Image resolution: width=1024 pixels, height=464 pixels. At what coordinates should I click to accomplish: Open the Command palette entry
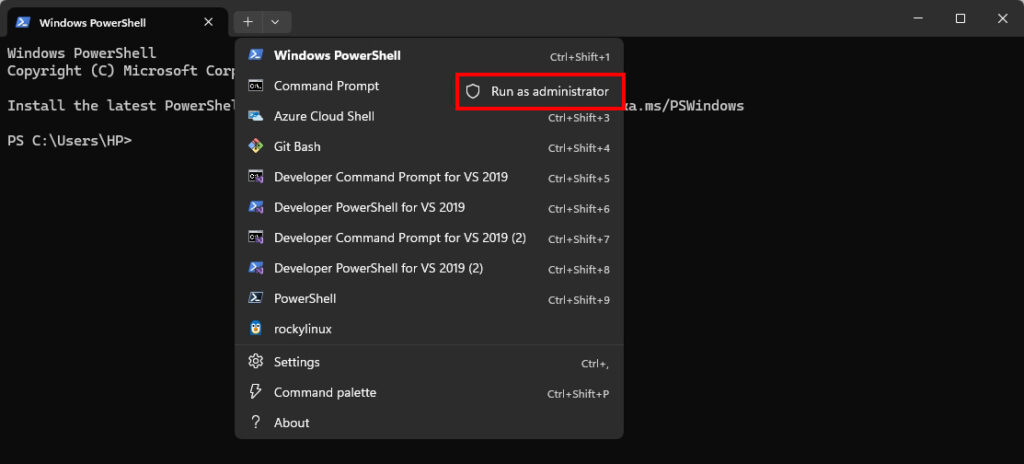429,393
